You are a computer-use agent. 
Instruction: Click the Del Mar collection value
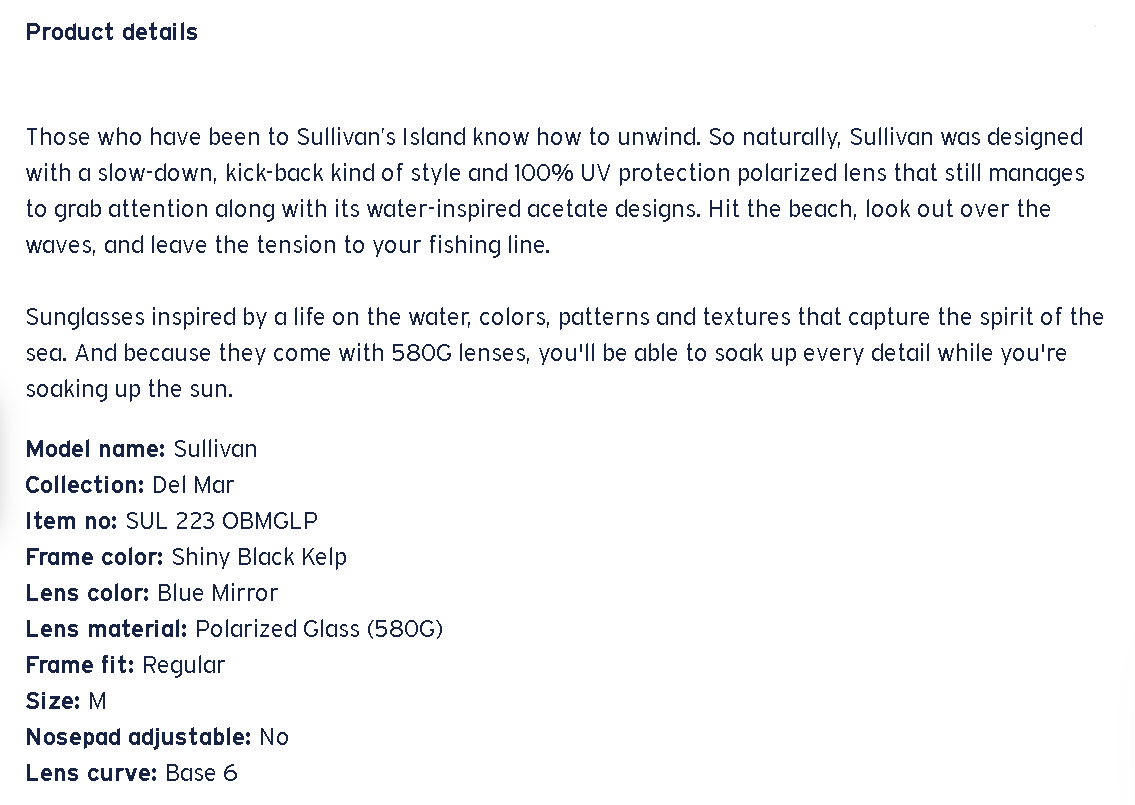(x=193, y=485)
